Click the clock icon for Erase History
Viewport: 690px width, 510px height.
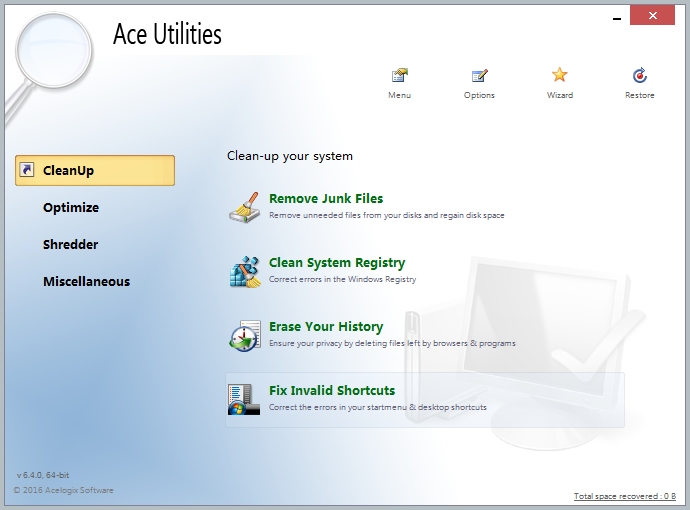click(x=245, y=335)
